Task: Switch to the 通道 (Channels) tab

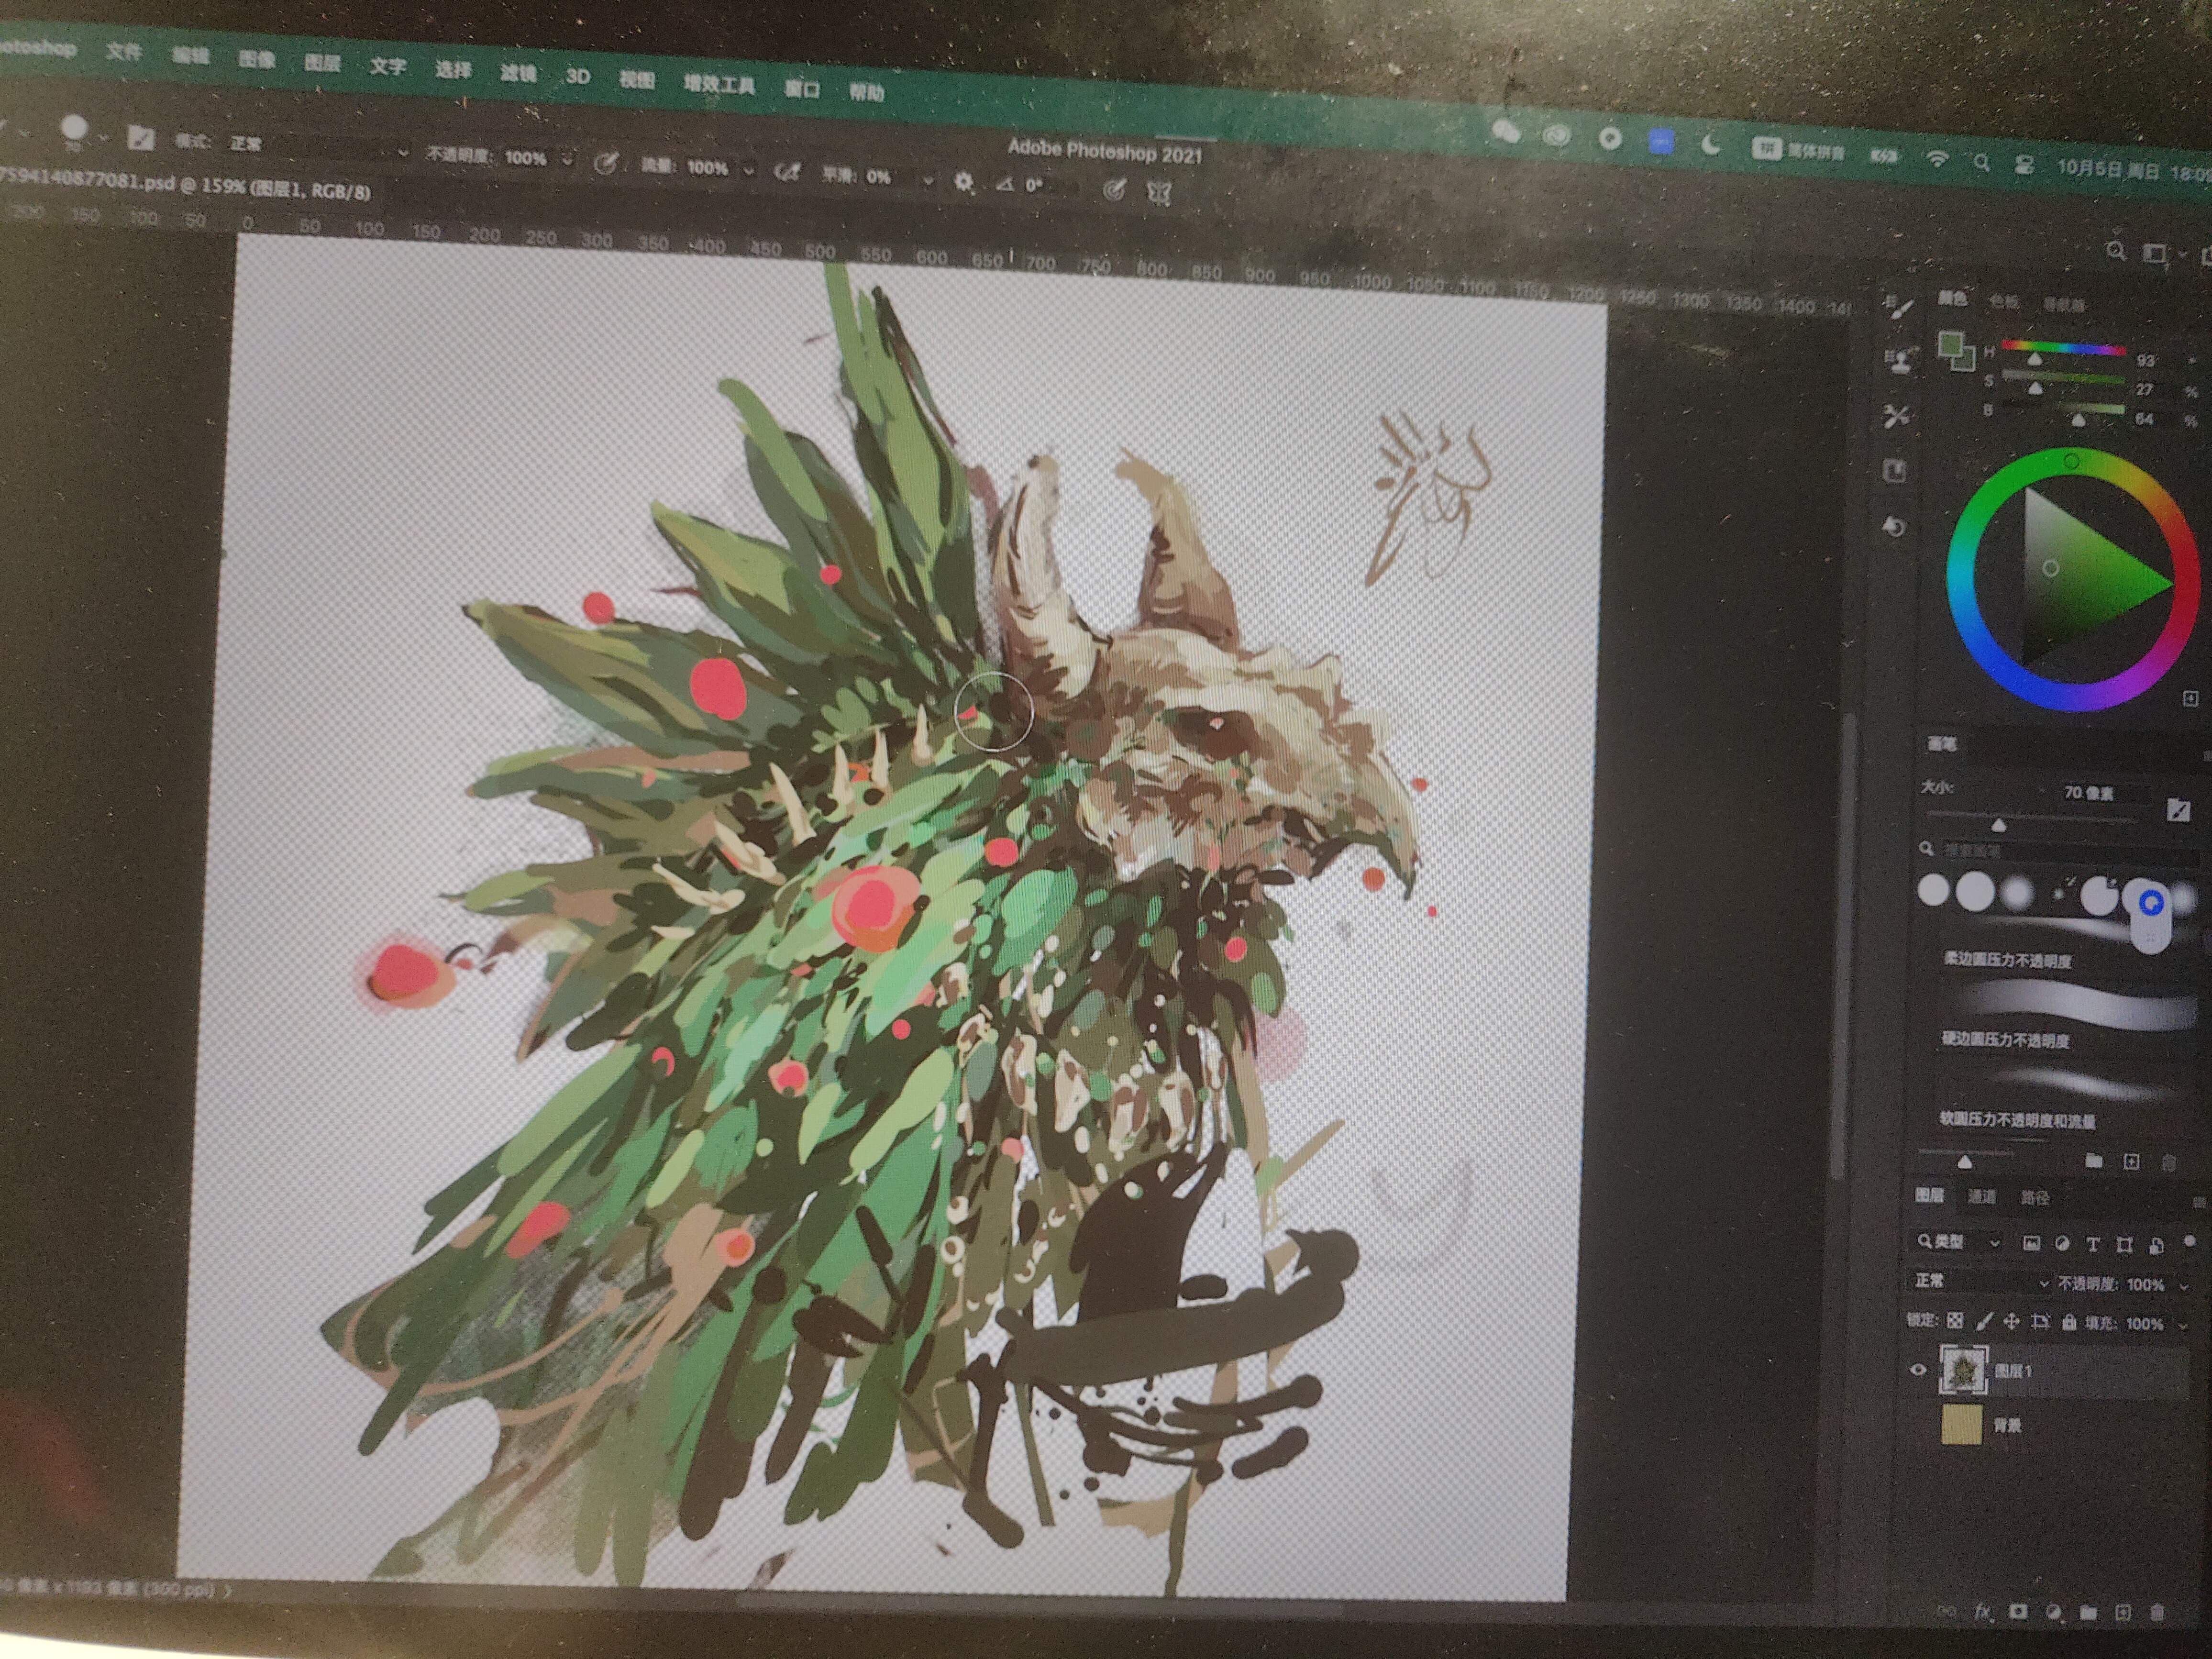Action: point(1981,1196)
